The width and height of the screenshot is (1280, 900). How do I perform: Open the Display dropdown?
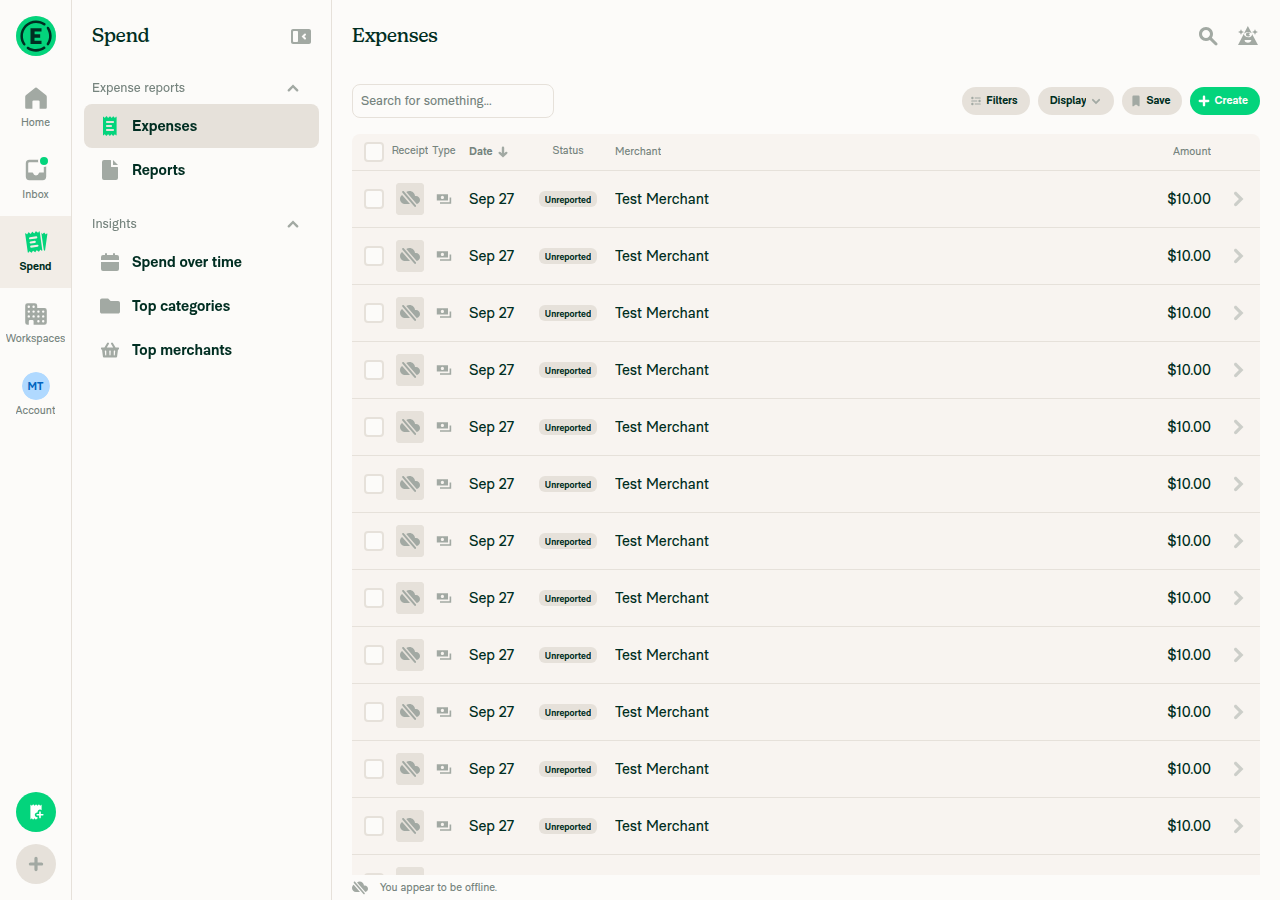click(1076, 101)
